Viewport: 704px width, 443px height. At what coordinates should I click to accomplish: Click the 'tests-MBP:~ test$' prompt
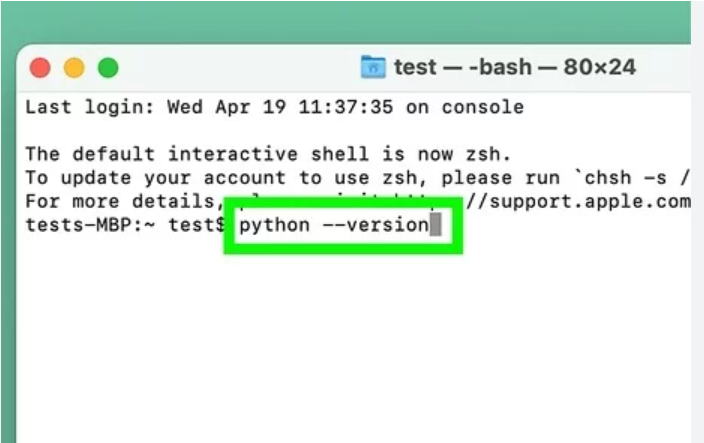[x=125, y=225]
